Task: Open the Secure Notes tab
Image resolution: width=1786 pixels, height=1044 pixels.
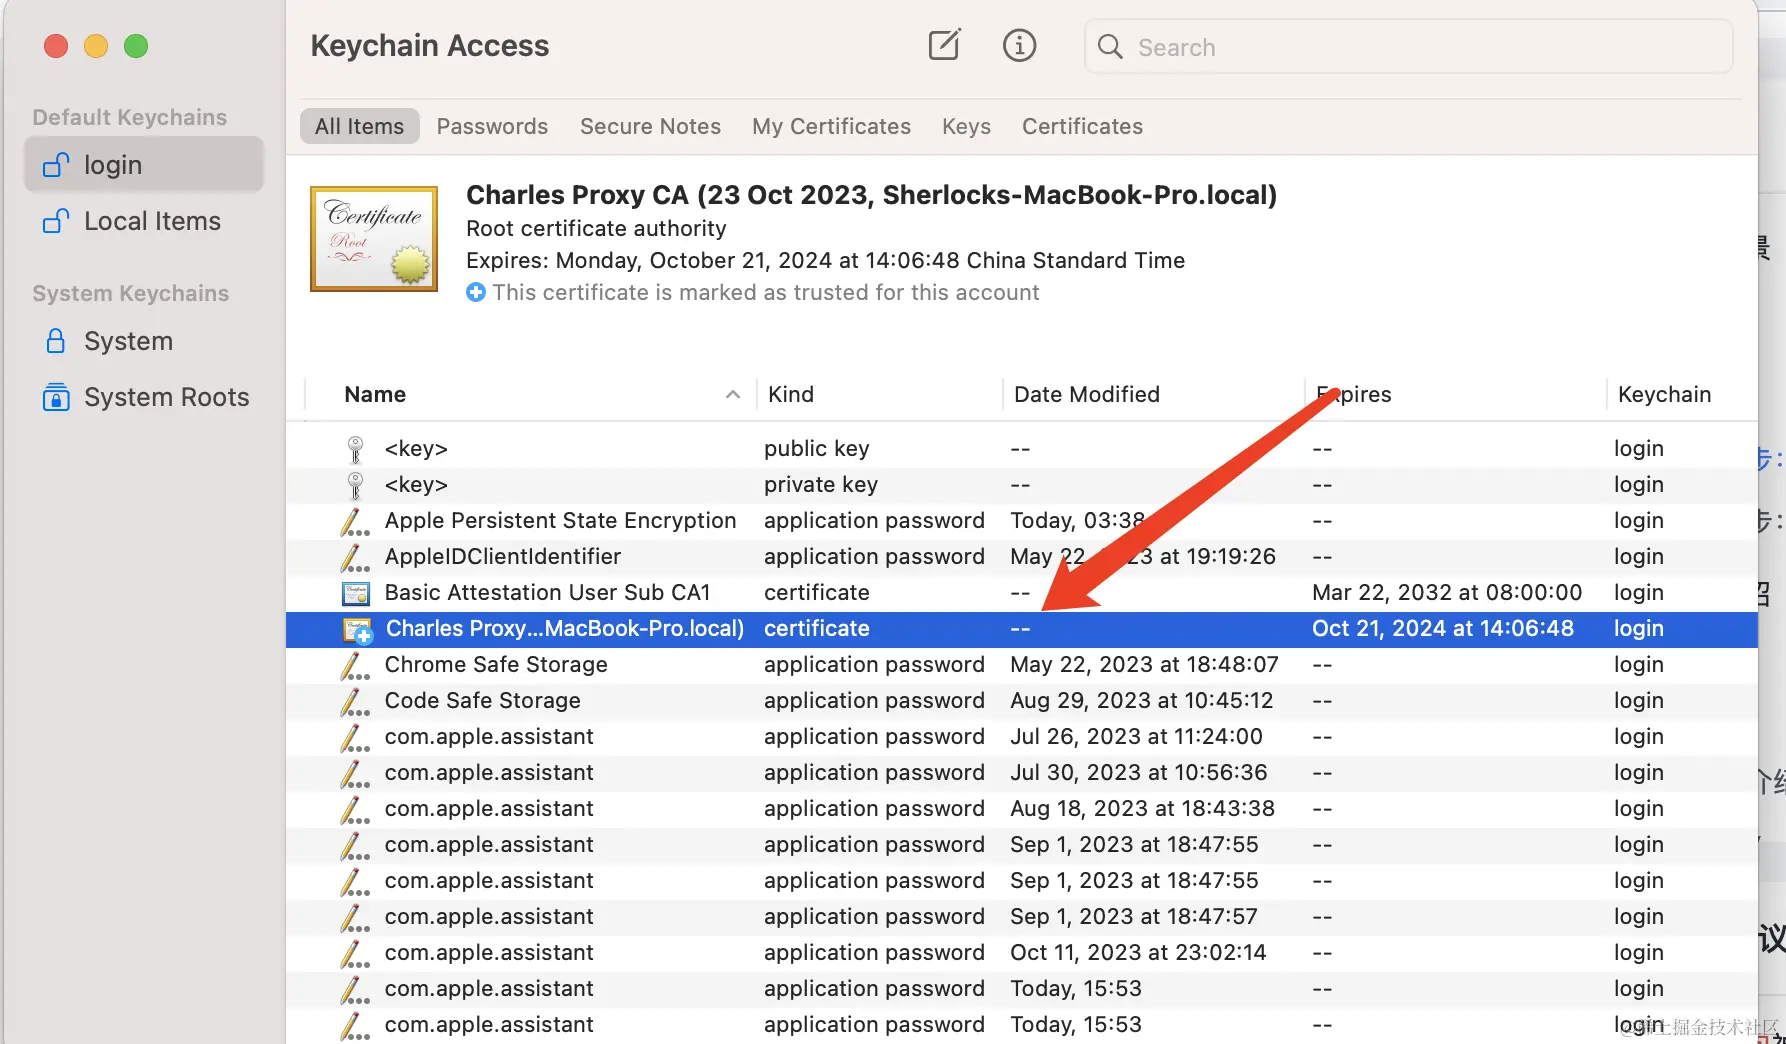Action: [x=650, y=126]
